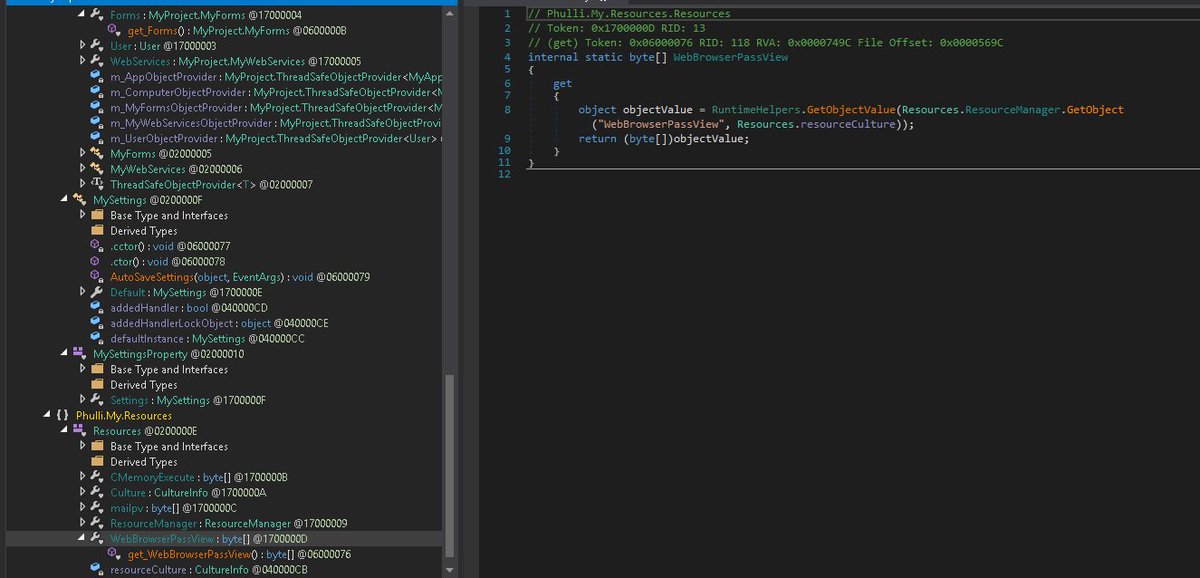Select Base Type and Interfaces under MySettingsProperty

[x=169, y=369]
